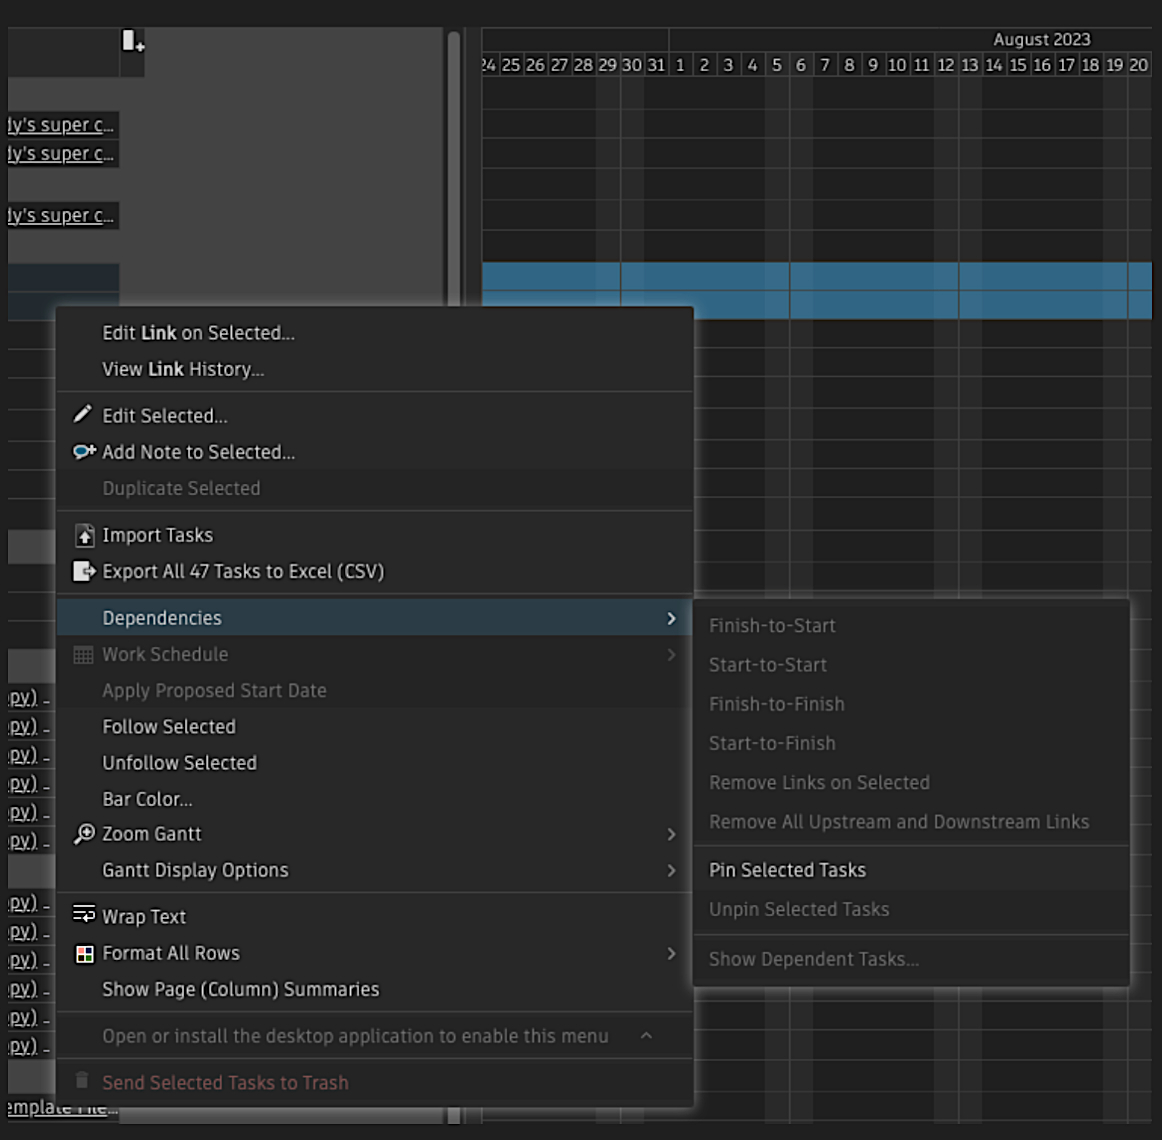Click the Edit Selected pencil icon
This screenshot has width=1162, height=1140.
click(x=83, y=415)
